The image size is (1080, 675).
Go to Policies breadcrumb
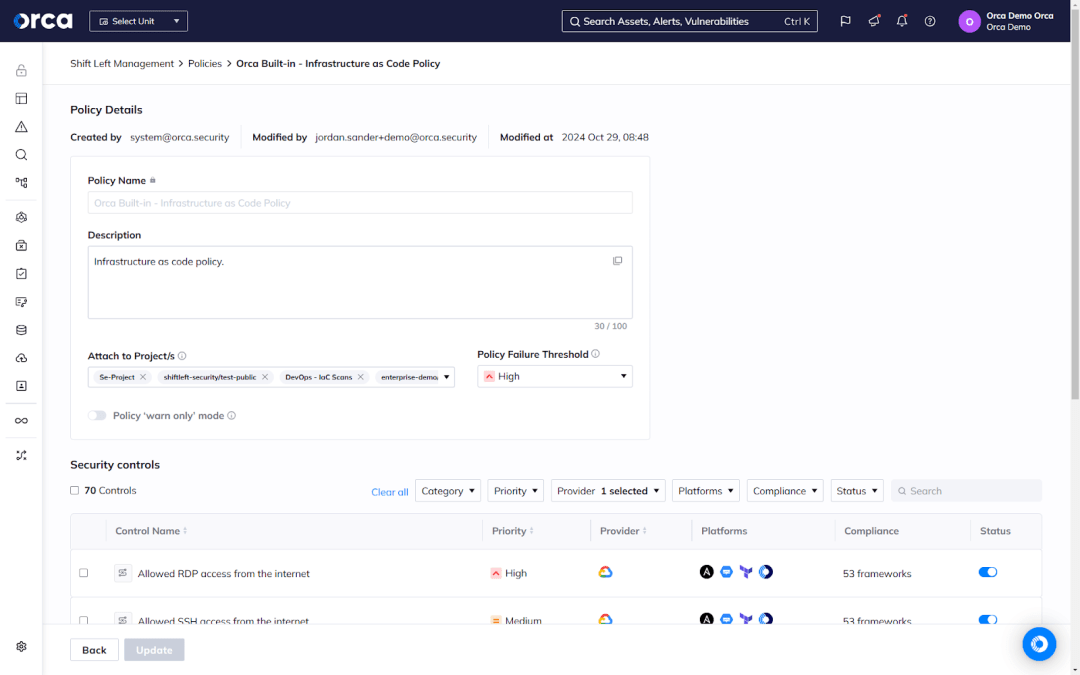click(x=205, y=63)
